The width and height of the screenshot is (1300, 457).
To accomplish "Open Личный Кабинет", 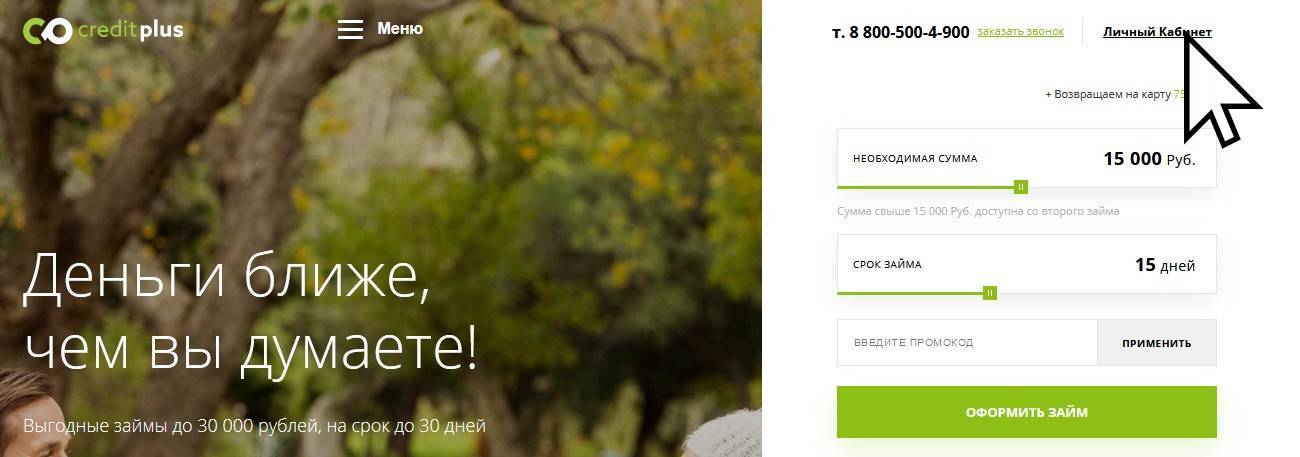I will (1157, 32).
